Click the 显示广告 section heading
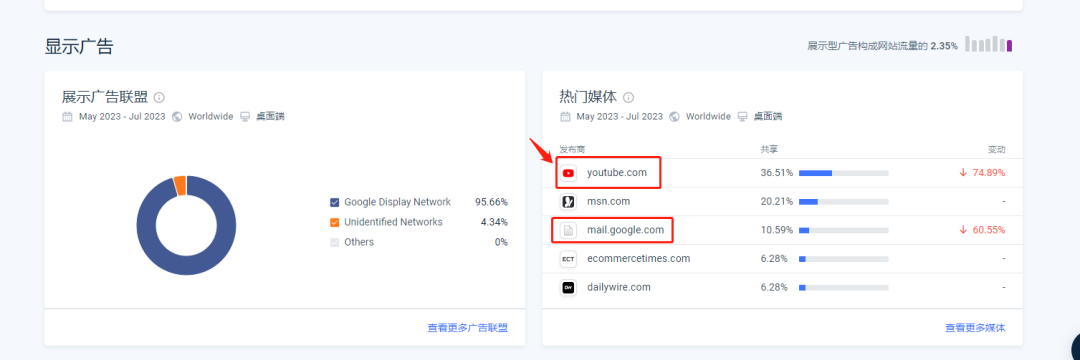Image resolution: width=1080 pixels, height=360 pixels. (79, 47)
